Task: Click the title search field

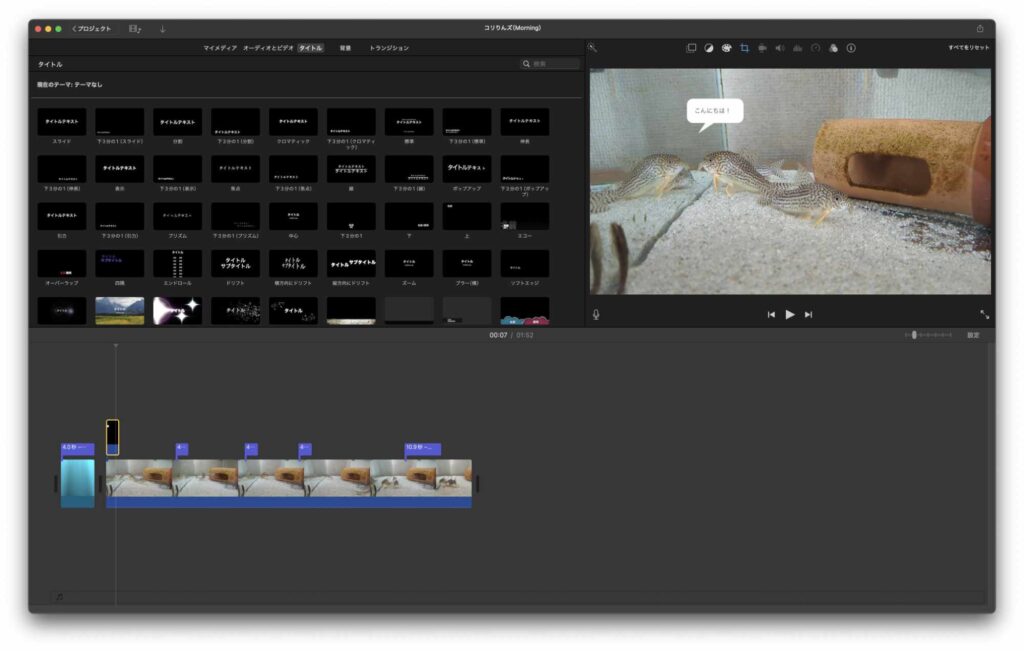Action: (x=551, y=64)
